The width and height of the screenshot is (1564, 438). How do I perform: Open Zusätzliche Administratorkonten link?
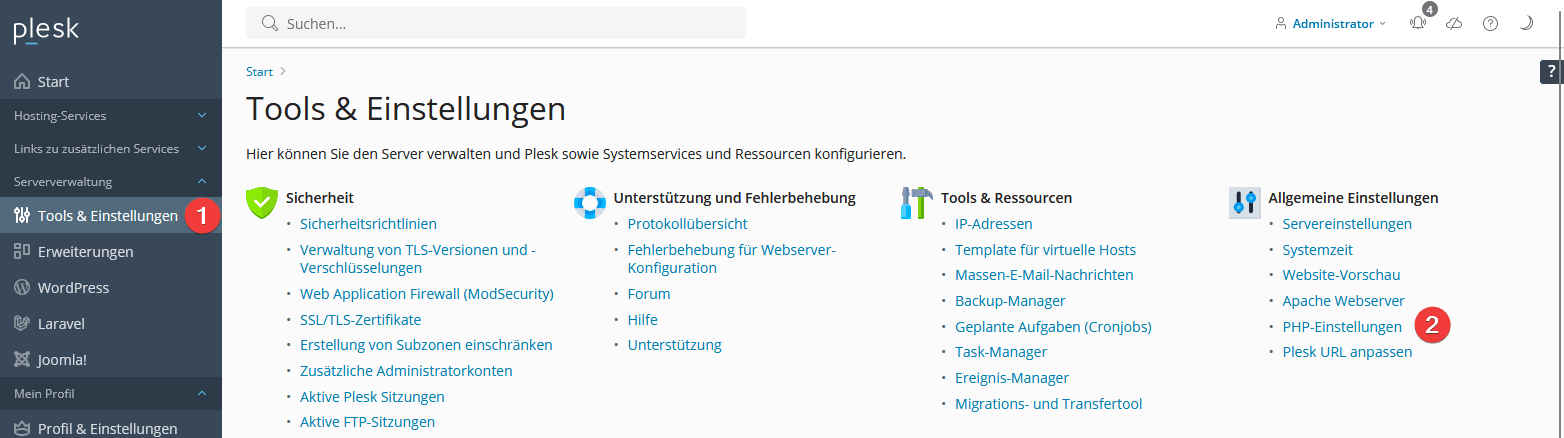pyautogui.click(x=406, y=371)
